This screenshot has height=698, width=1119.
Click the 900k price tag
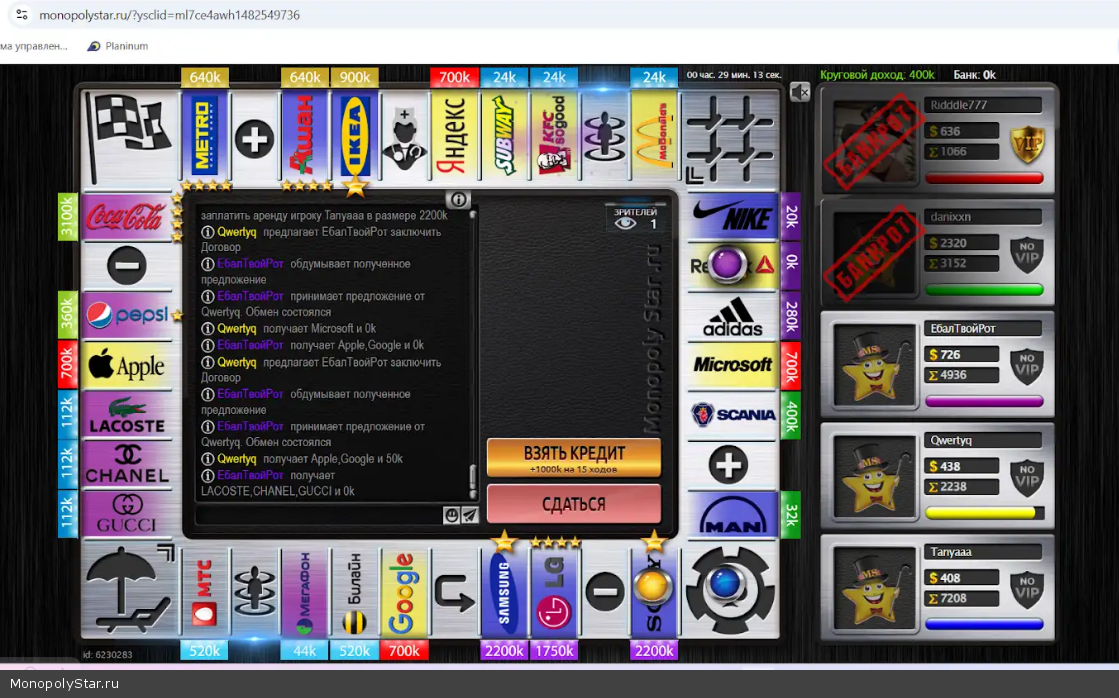pyautogui.click(x=355, y=77)
